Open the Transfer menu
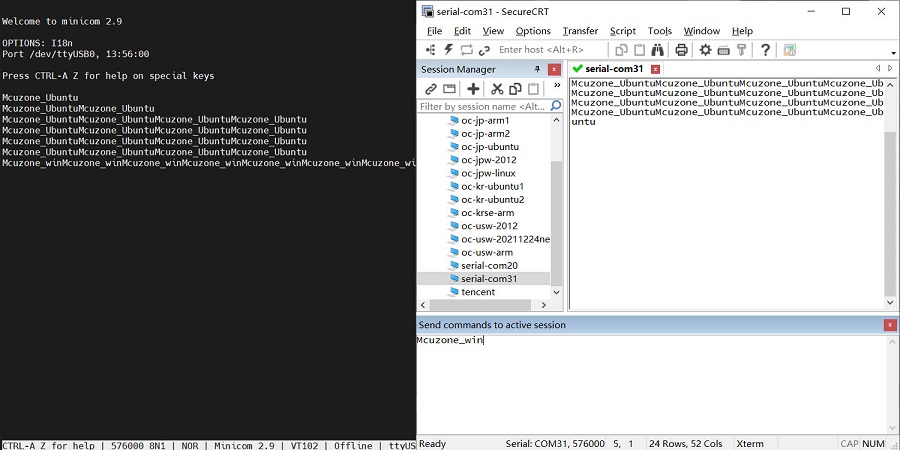Image resolution: width=900 pixels, height=450 pixels. (580, 31)
